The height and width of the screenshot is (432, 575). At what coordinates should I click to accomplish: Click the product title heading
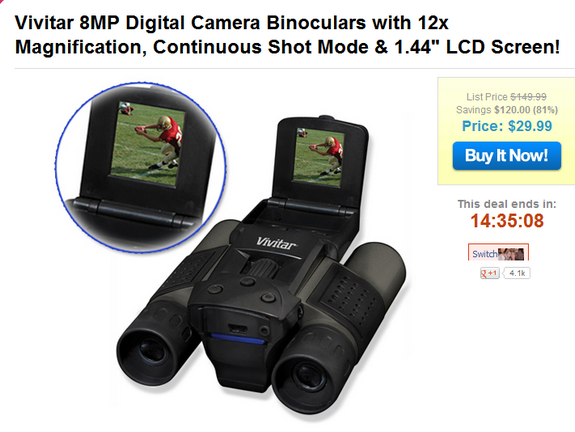pos(287,35)
